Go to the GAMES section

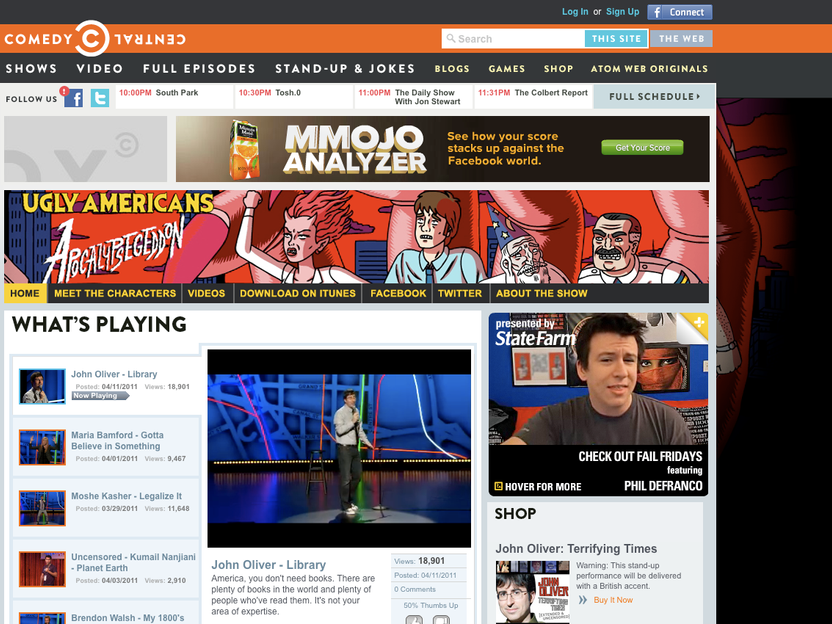[x=507, y=68]
